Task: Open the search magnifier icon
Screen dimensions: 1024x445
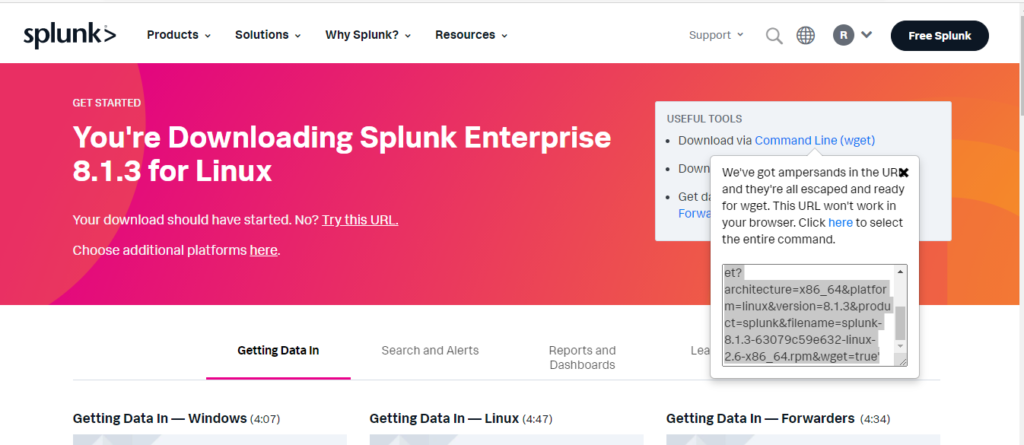Action: 774,35
